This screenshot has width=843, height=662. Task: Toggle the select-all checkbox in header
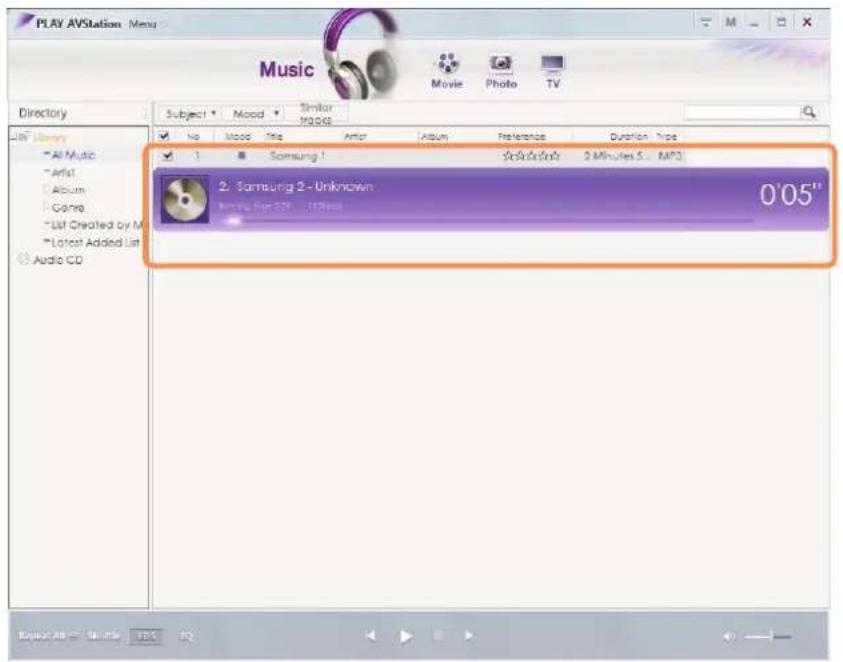[x=164, y=136]
